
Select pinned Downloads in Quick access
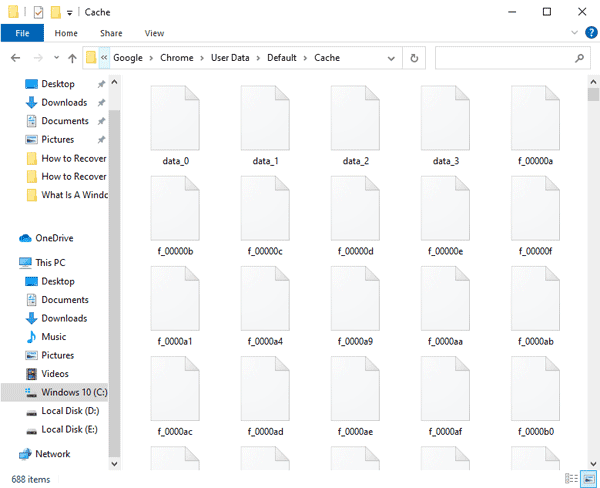pyautogui.click(x=64, y=103)
